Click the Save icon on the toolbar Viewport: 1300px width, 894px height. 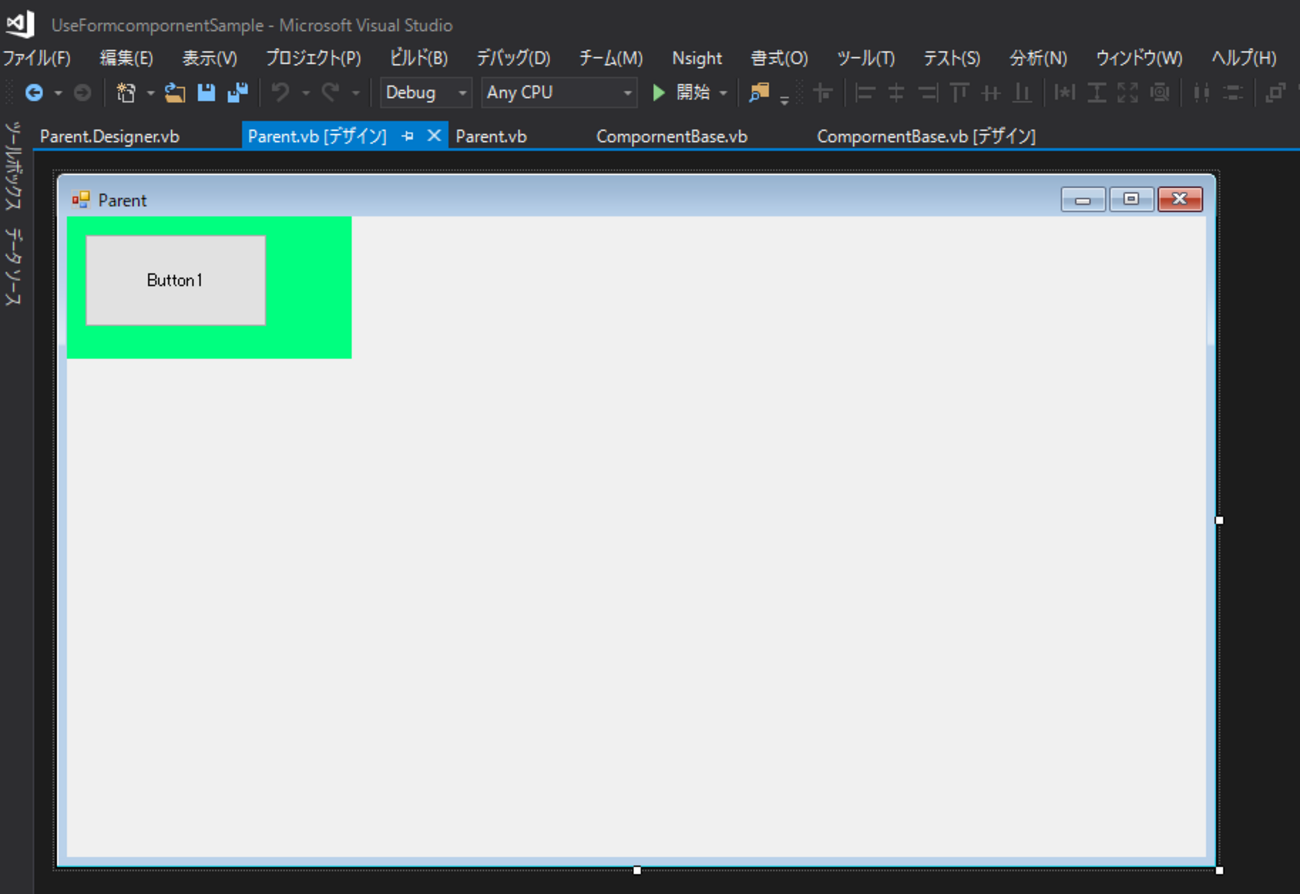click(x=205, y=92)
